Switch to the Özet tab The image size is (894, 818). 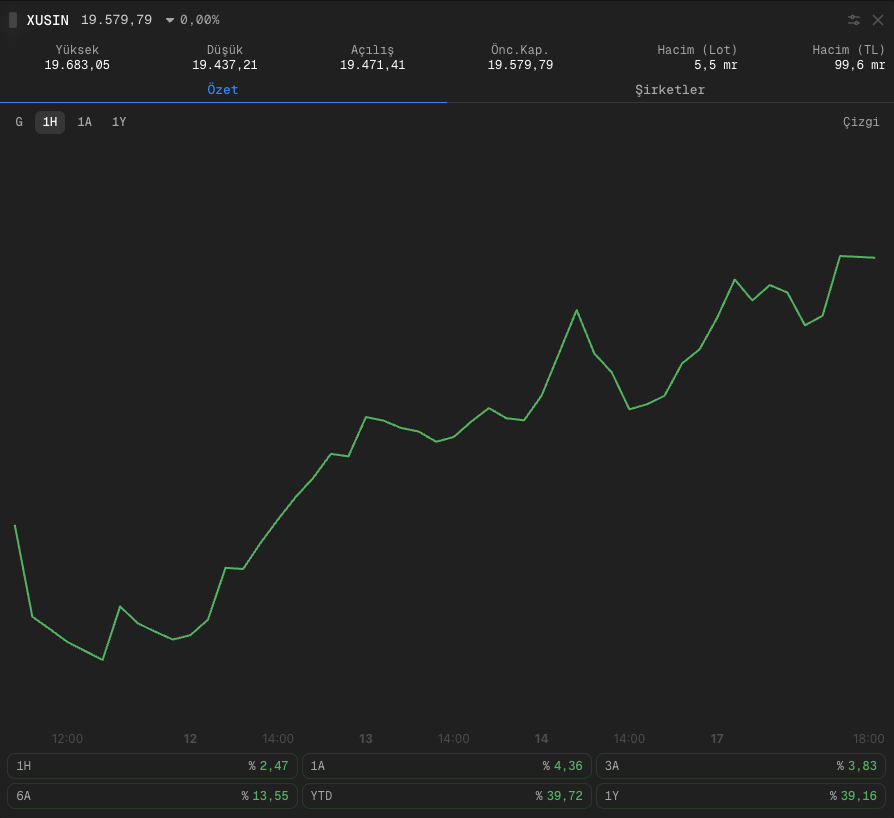point(223,90)
